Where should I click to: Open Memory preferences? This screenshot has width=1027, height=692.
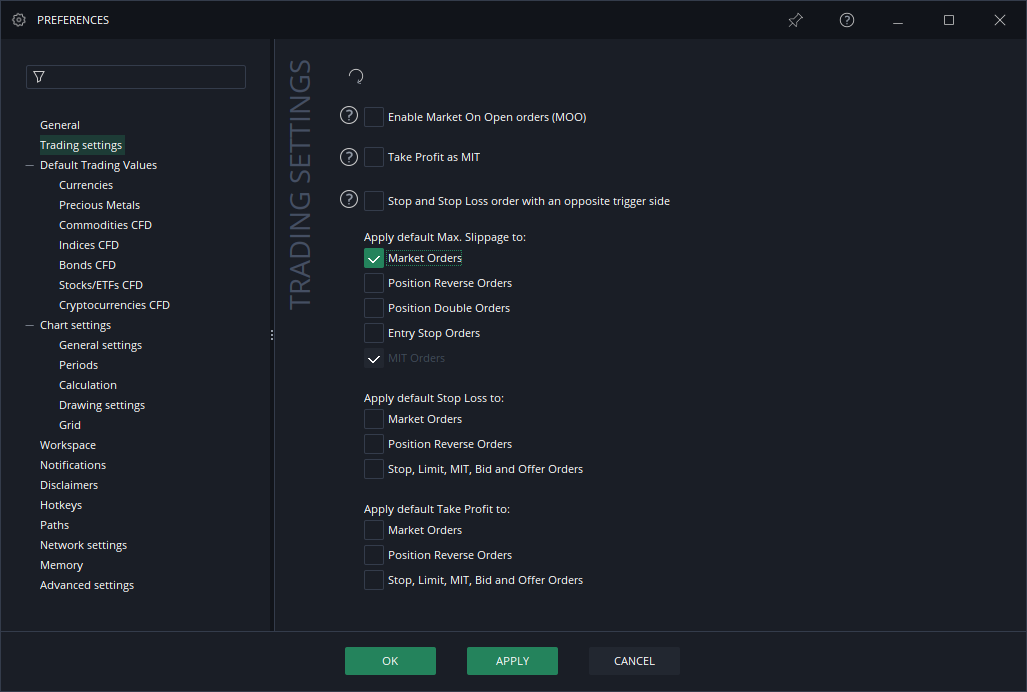point(62,565)
